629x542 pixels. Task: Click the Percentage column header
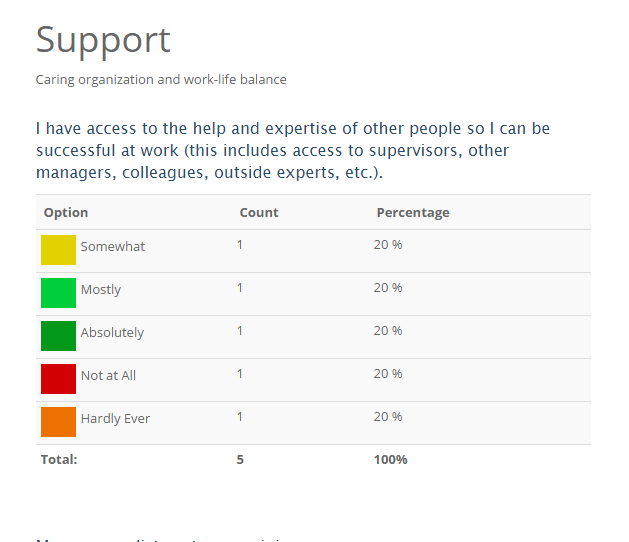(x=413, y=212)
